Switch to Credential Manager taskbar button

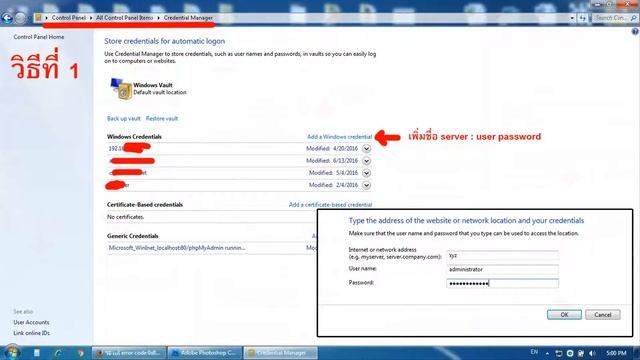point(280,353)
